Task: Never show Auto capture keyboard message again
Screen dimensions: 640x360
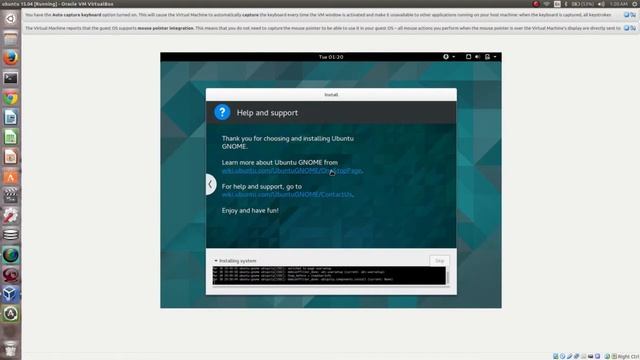Action: (633, 15)
